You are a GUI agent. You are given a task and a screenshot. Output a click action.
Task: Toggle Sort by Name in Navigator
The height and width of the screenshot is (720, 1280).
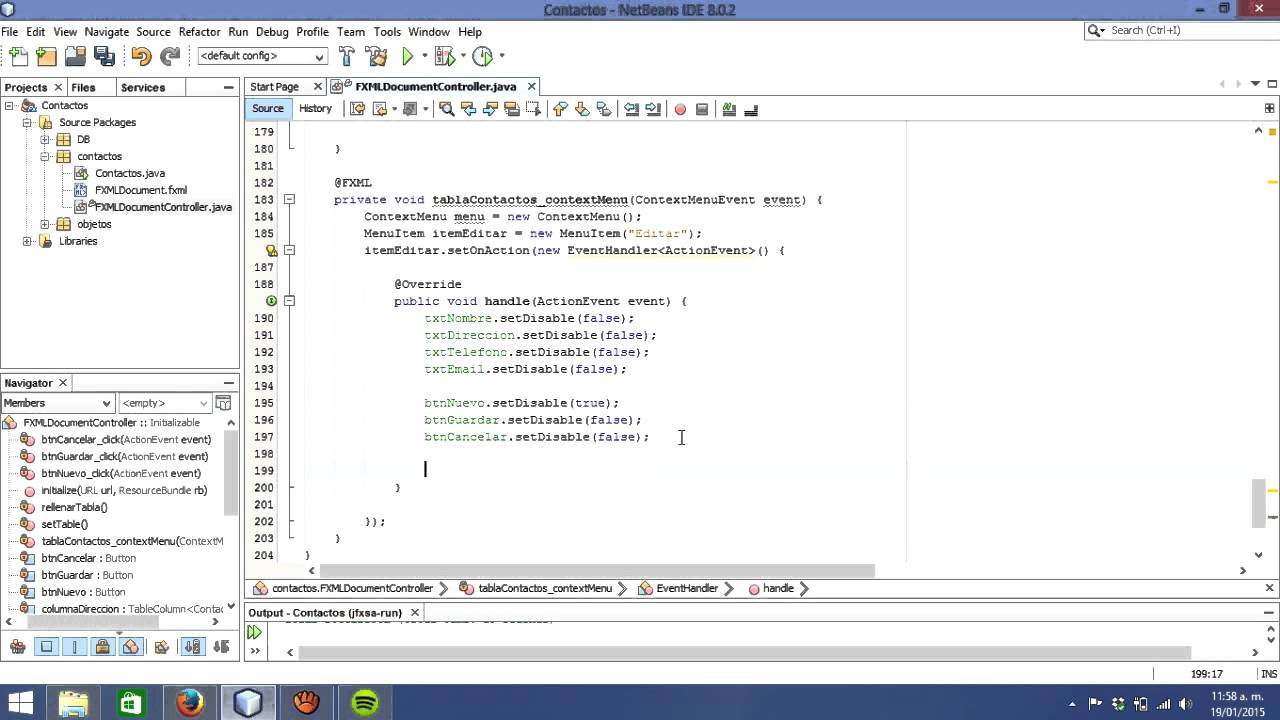tap(192, 647)
